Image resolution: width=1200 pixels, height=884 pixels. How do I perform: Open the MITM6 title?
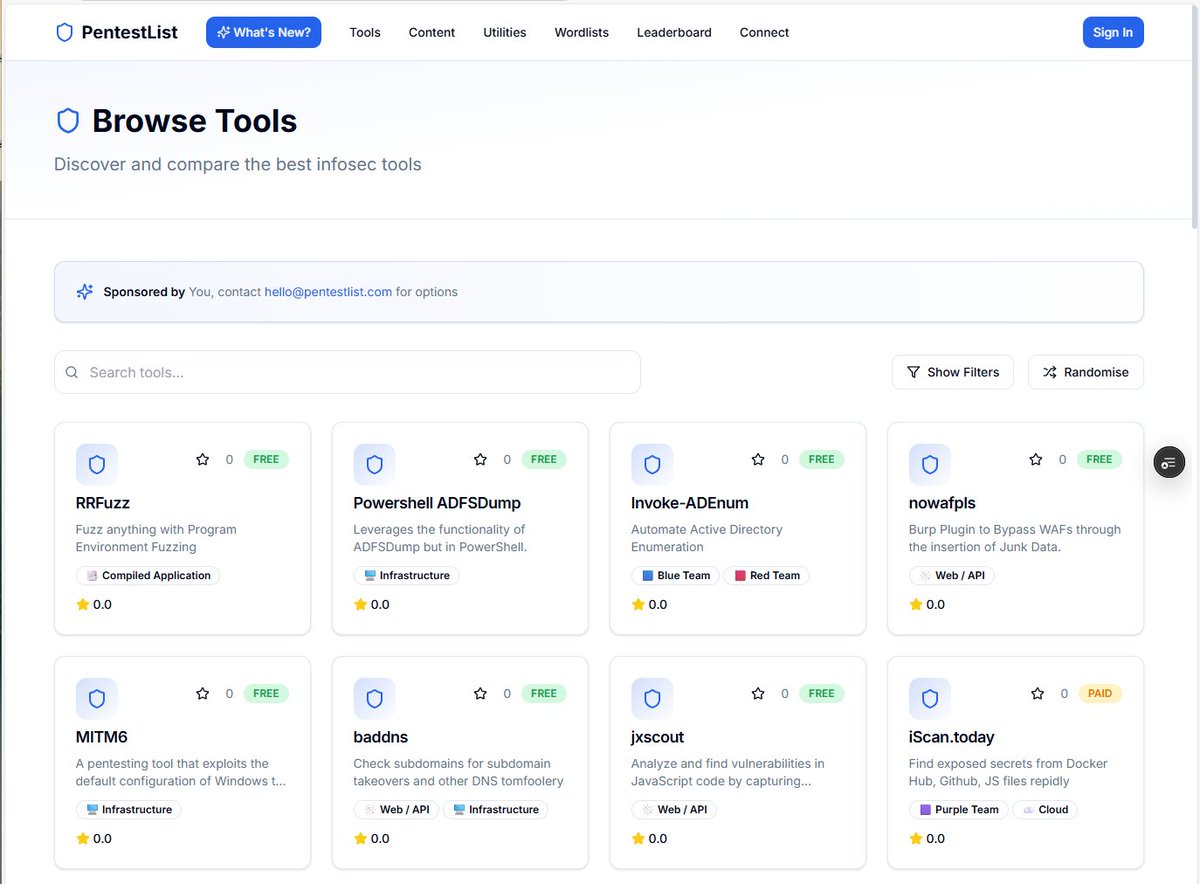click(x=102, y=737)
